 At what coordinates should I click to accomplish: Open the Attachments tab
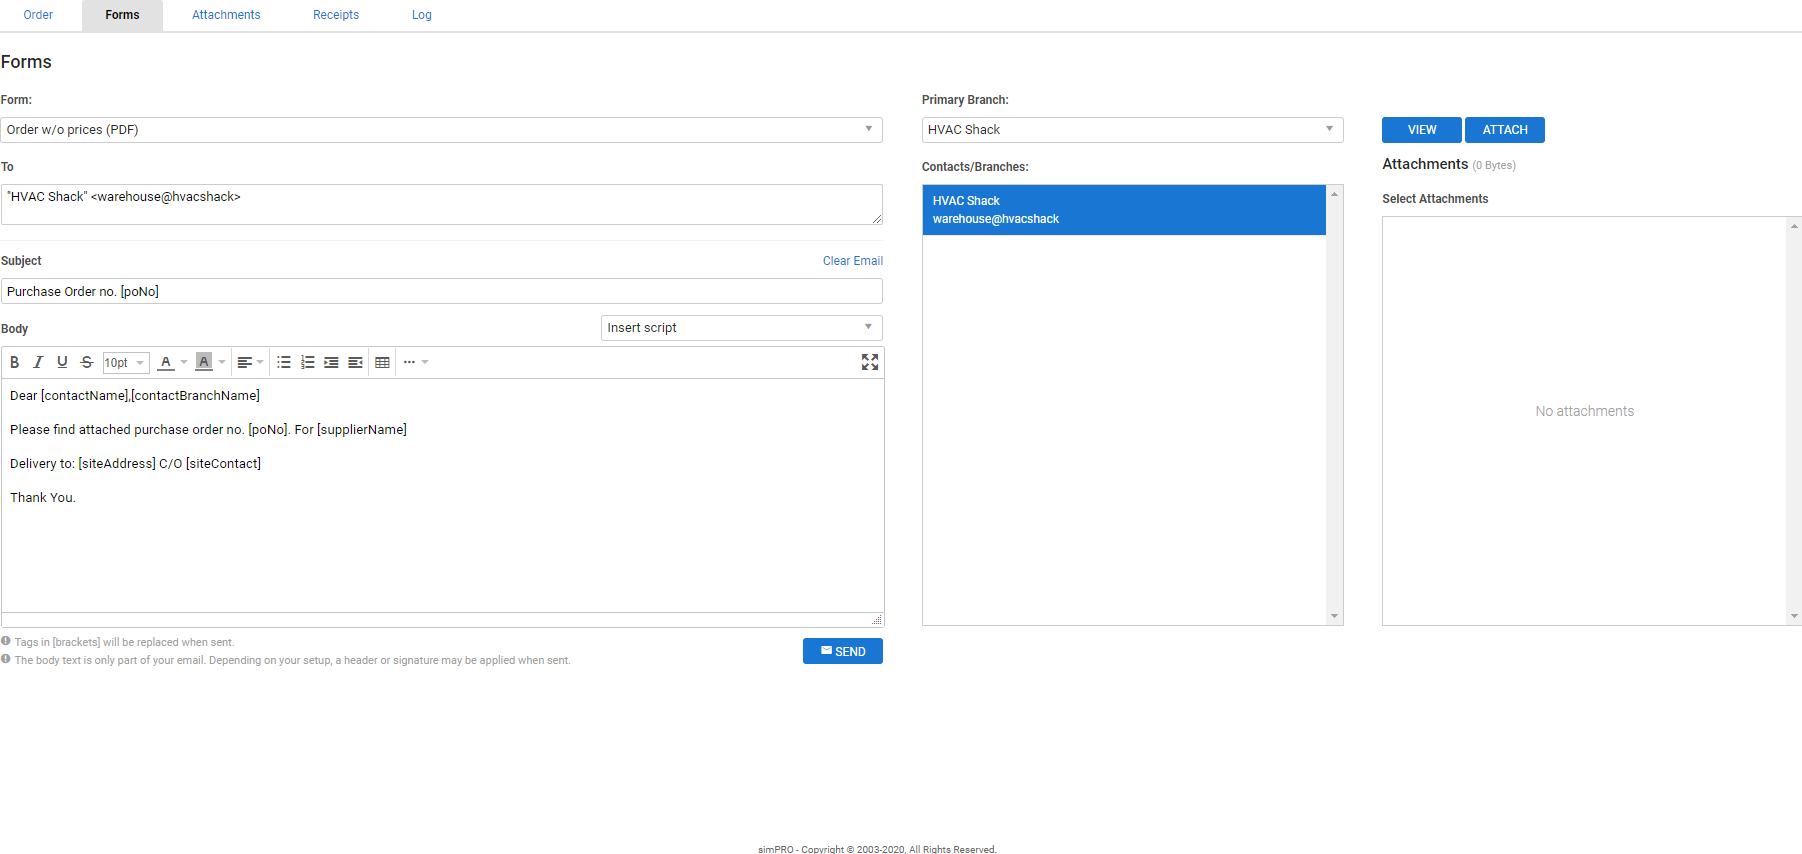(226, 15)
